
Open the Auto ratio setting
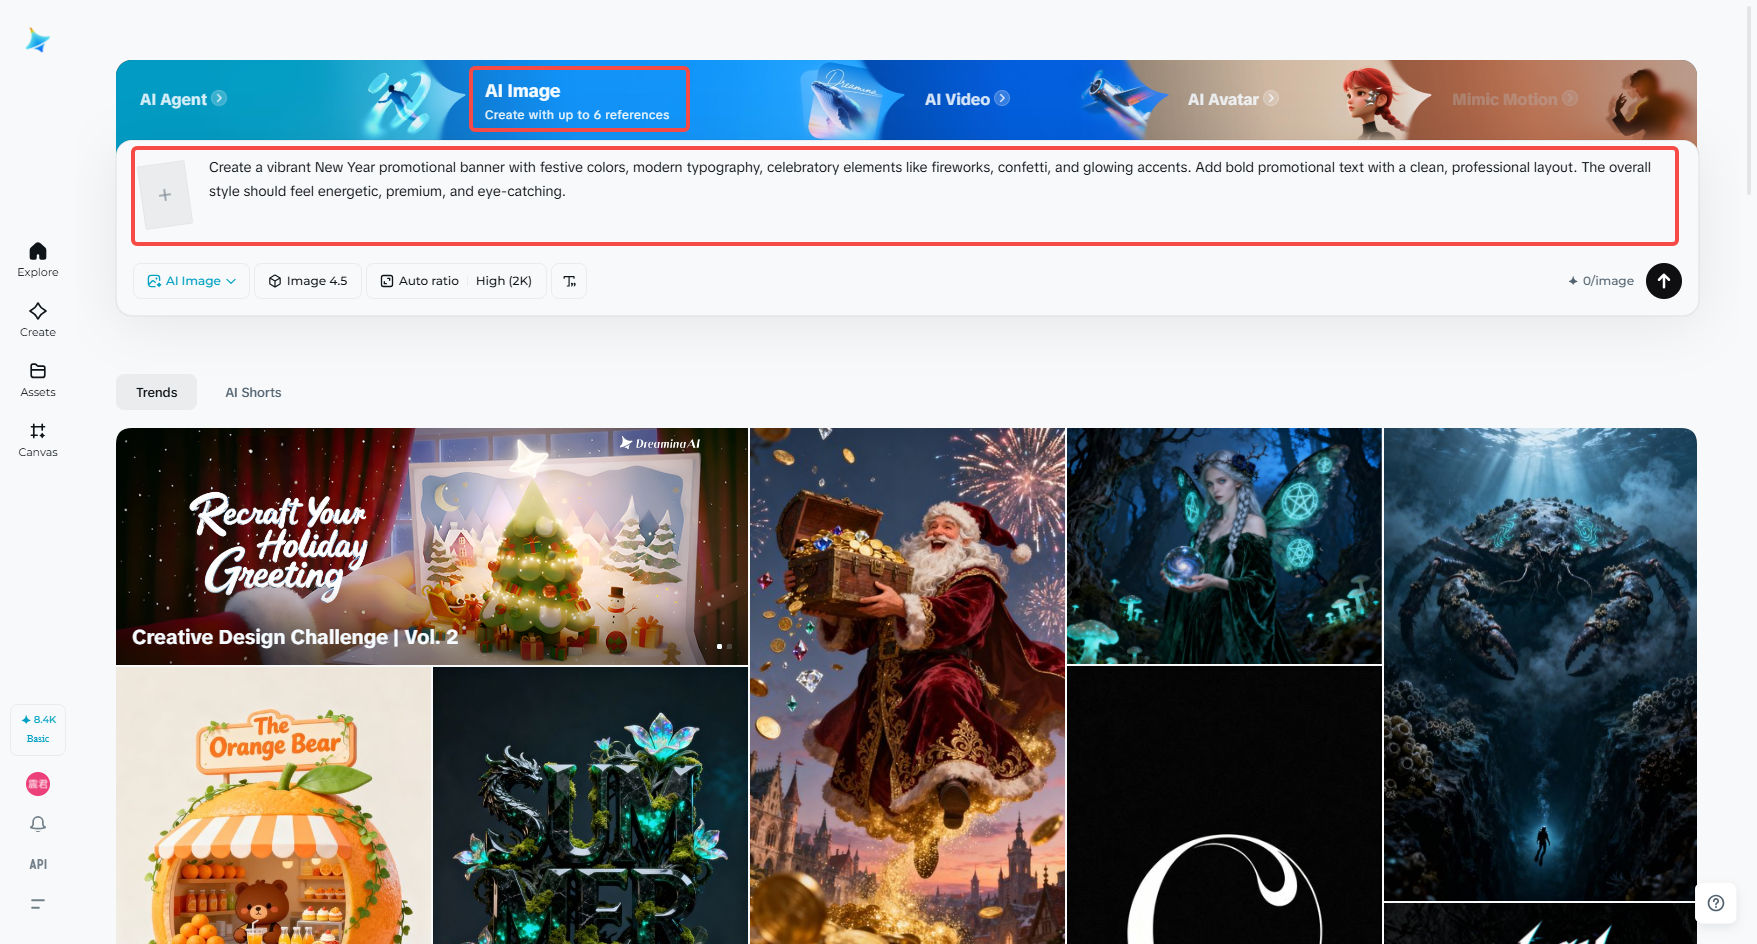[x=420, y=281]
